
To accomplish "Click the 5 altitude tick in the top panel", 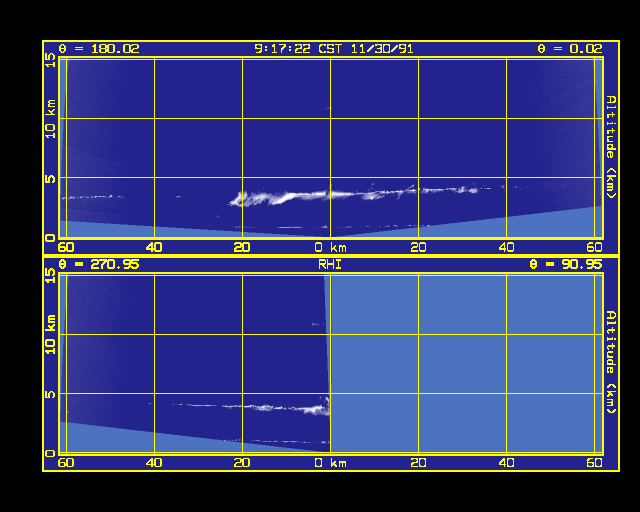I will point(50,178).
